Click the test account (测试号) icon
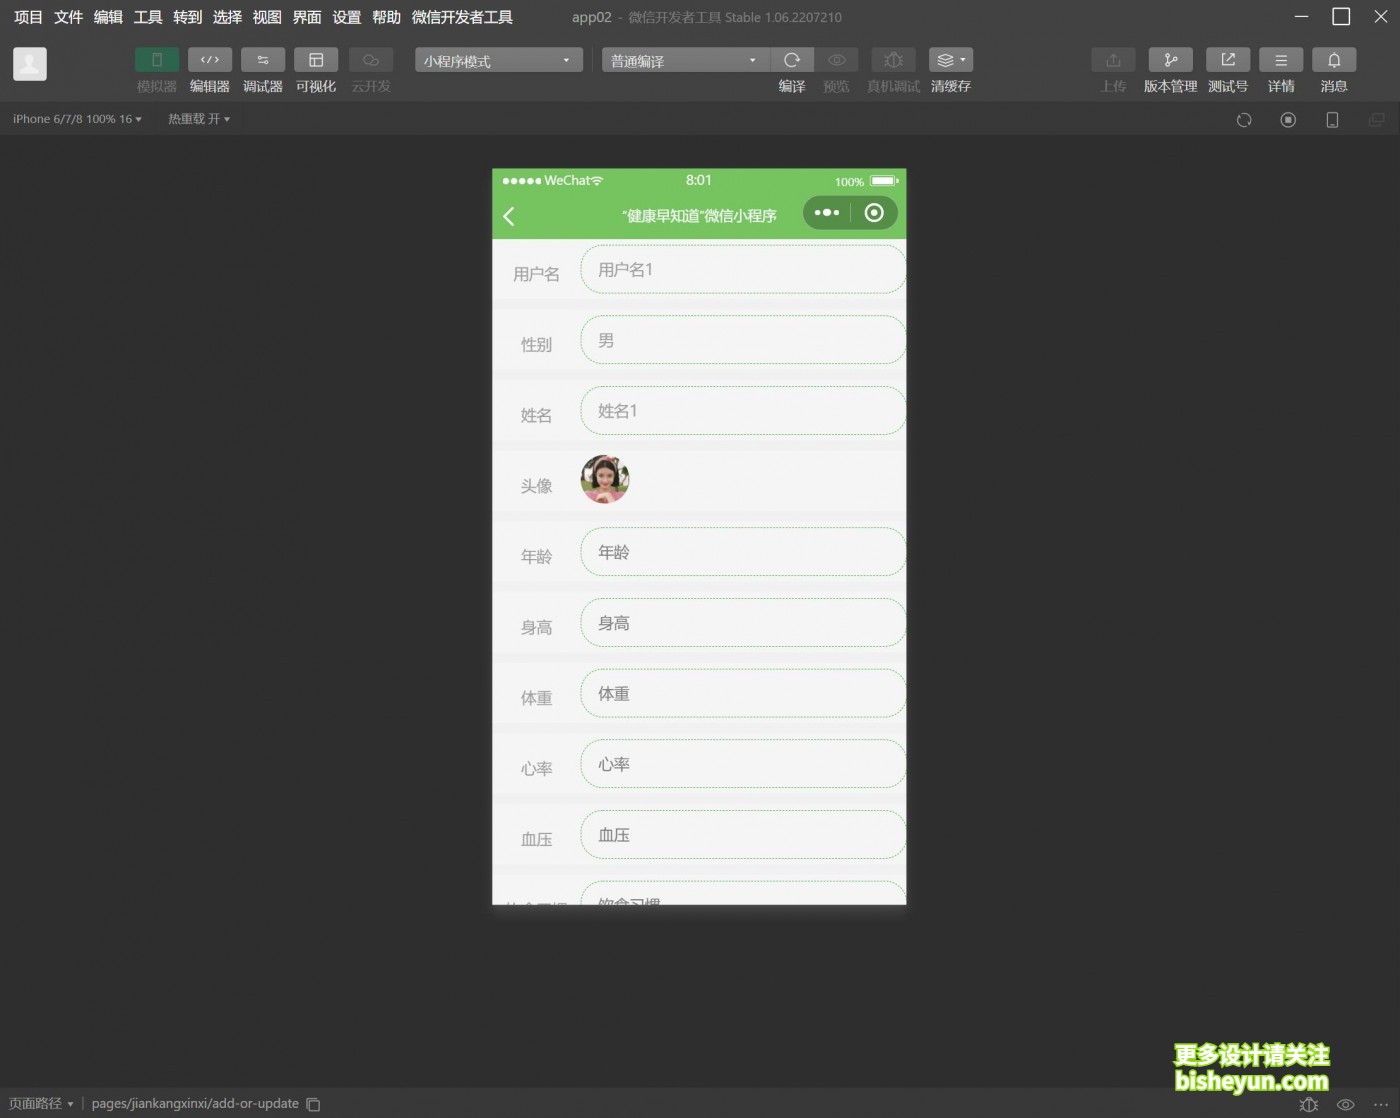This screenshot has height=1118, width=1400. pos(1228,61)
